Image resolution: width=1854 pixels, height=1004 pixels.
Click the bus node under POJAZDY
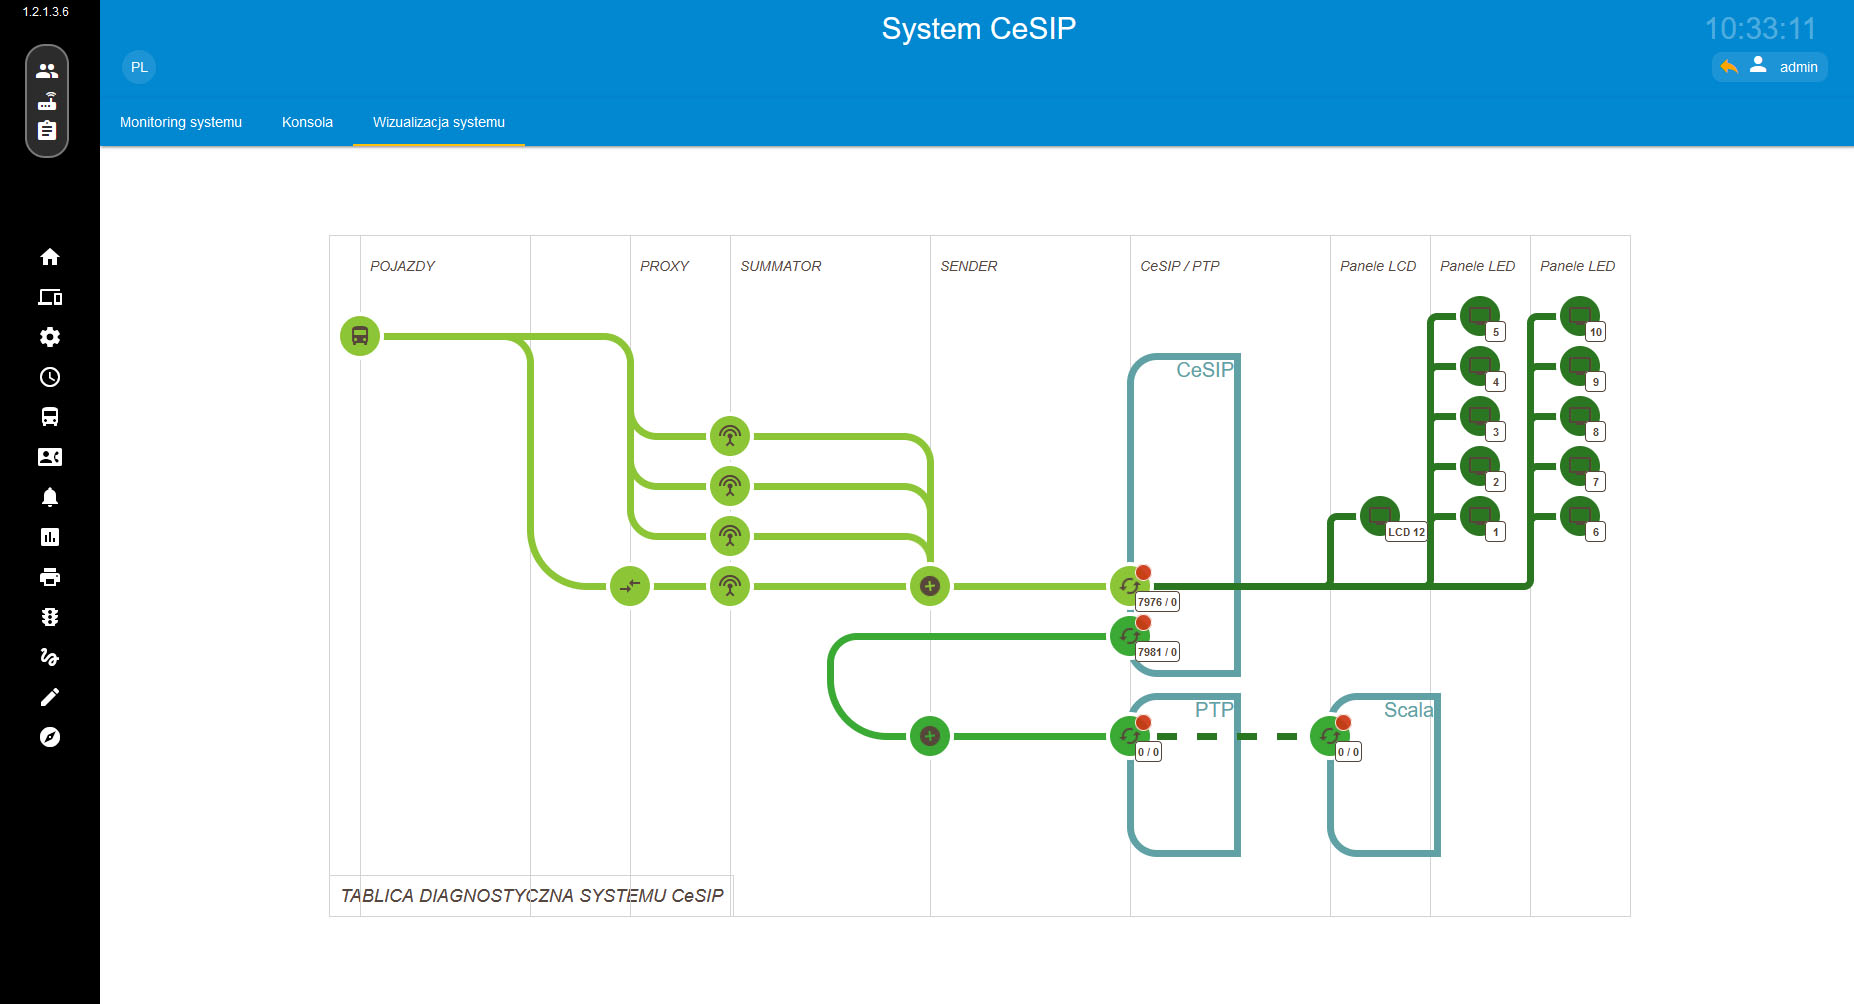360,336
